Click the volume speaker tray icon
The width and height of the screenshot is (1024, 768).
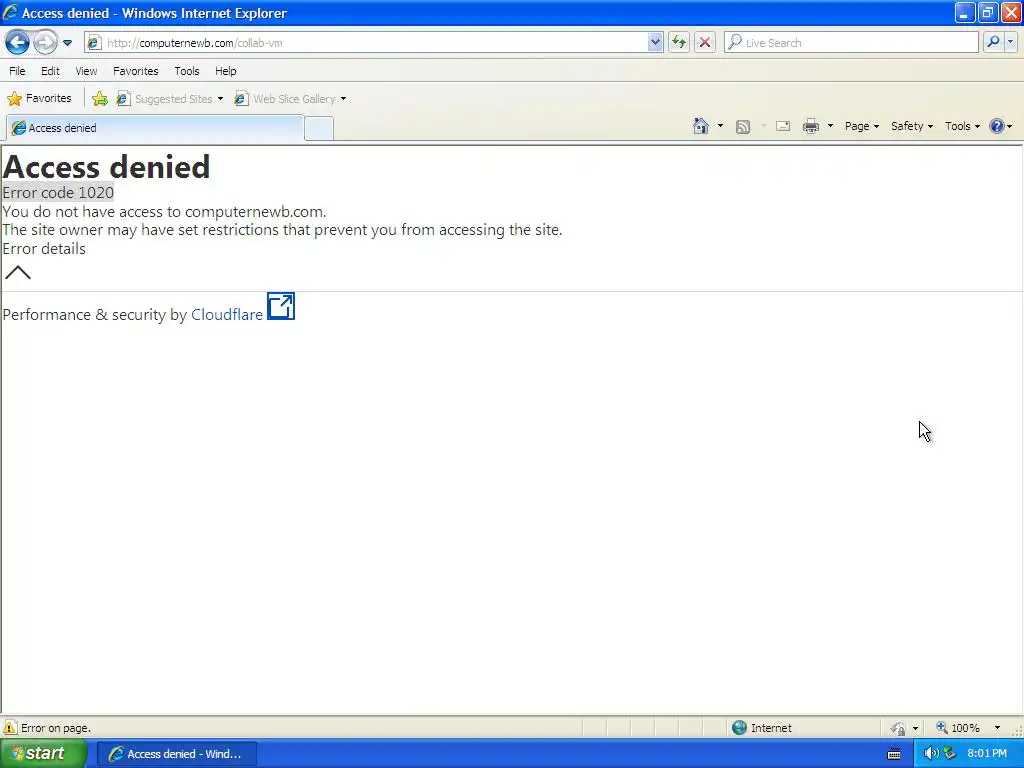tap(931, 754)
